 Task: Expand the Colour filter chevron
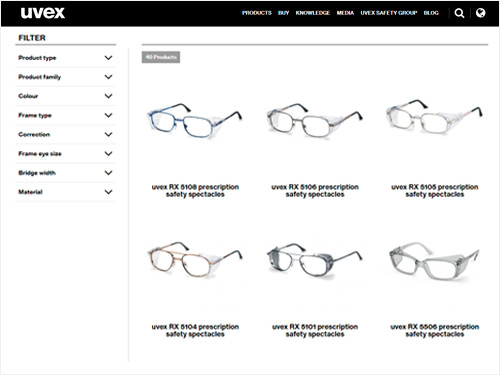pos(108,96)
